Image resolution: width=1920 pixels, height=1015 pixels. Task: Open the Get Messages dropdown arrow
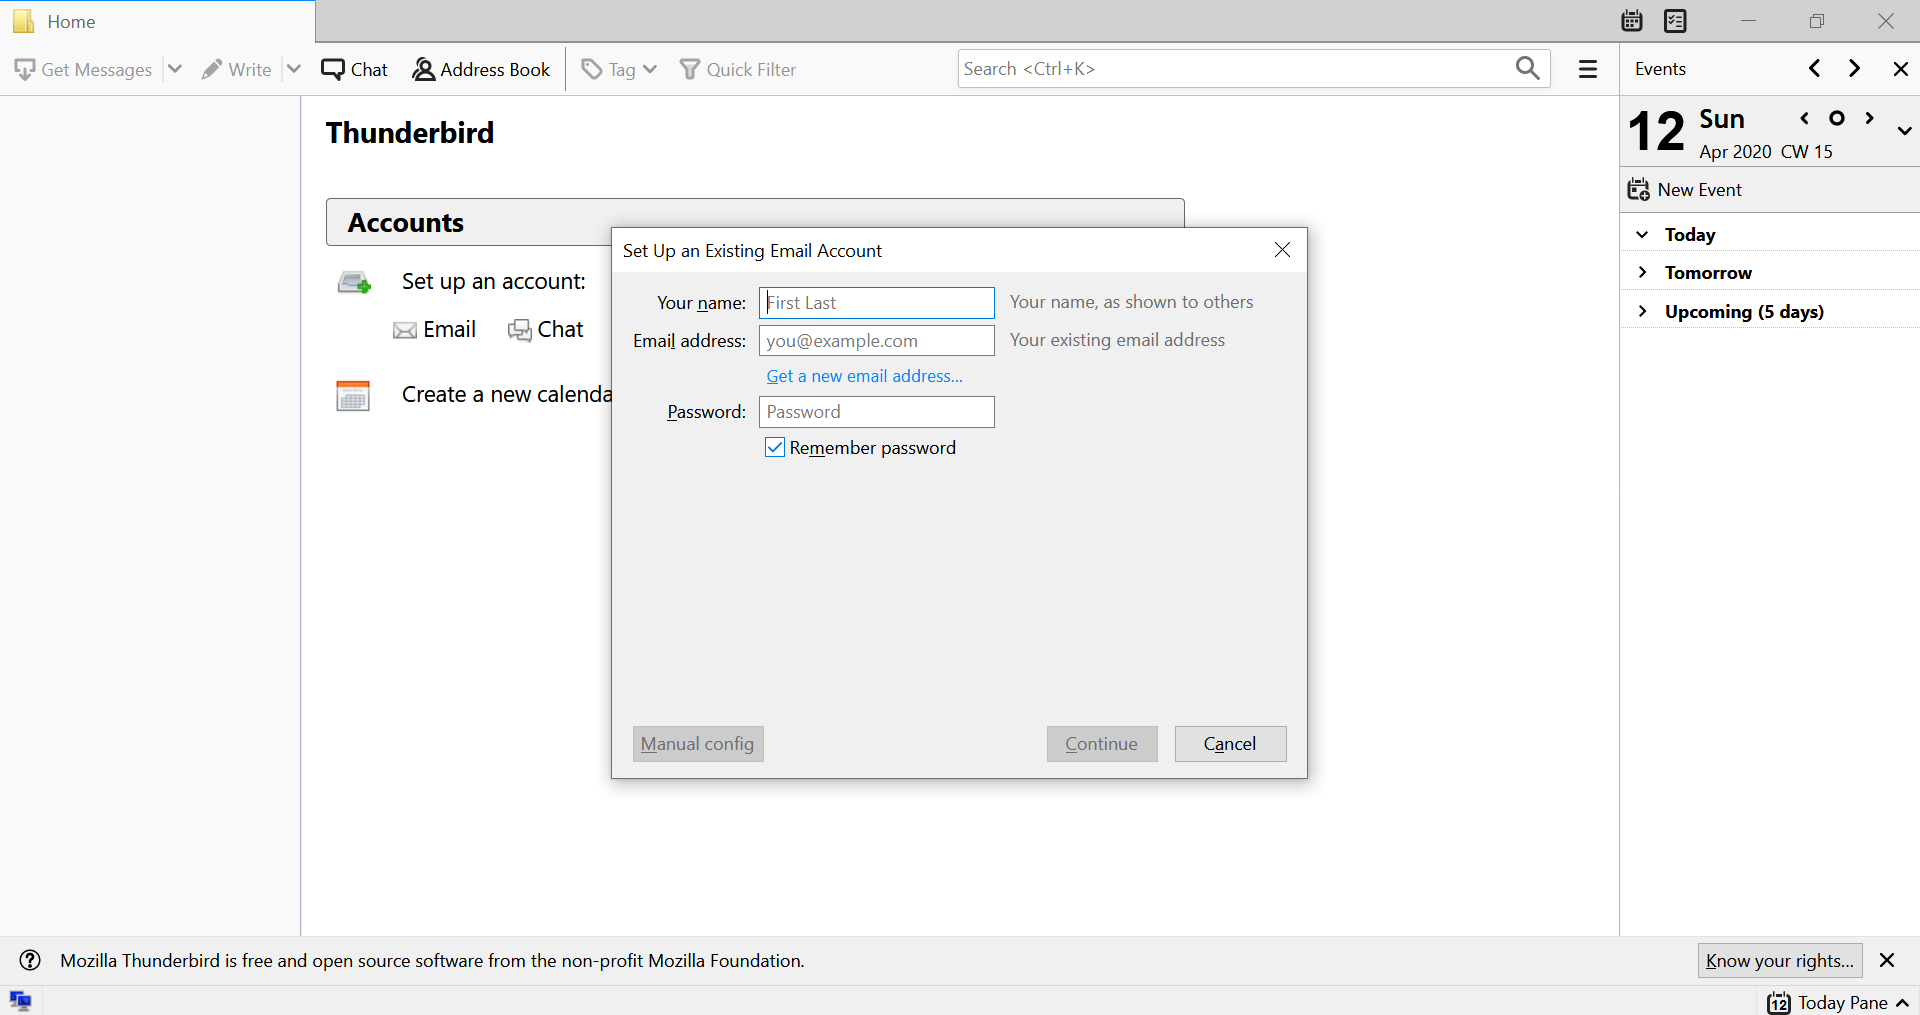coord(175,69)
